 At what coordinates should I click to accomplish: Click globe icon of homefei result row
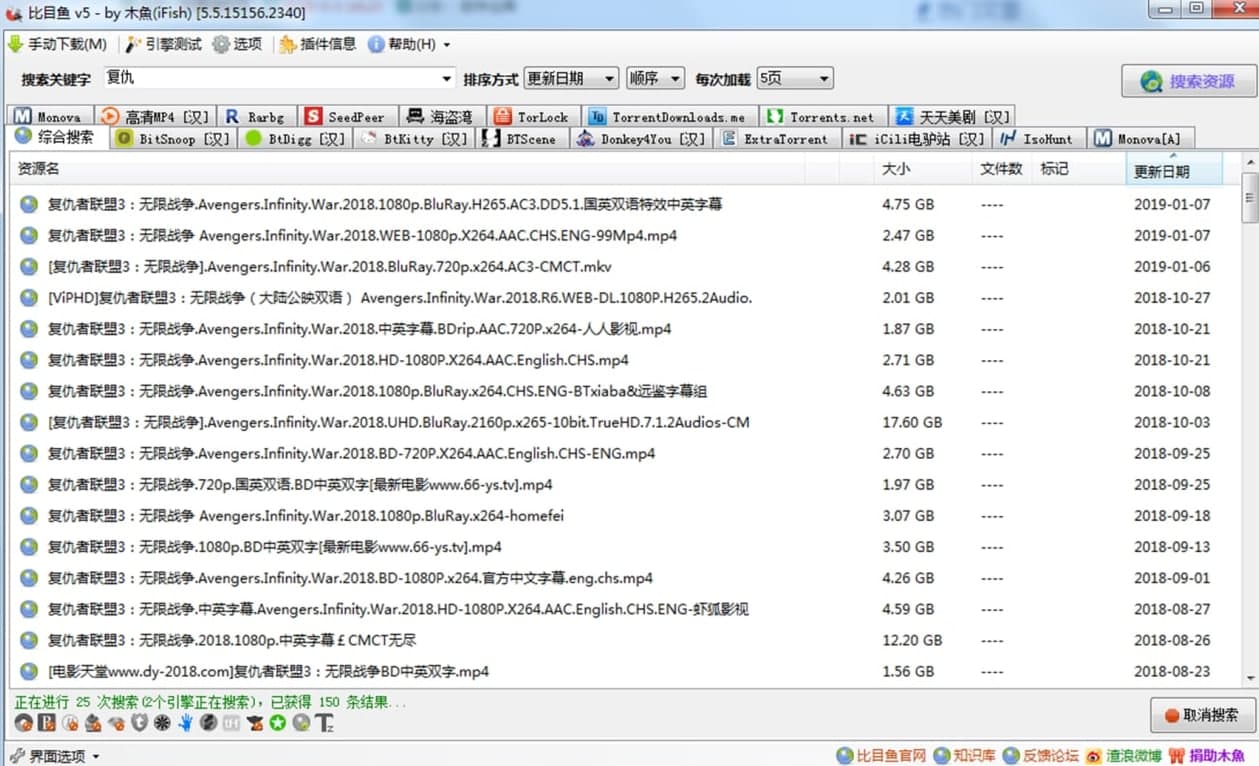(x=29, y=515)
